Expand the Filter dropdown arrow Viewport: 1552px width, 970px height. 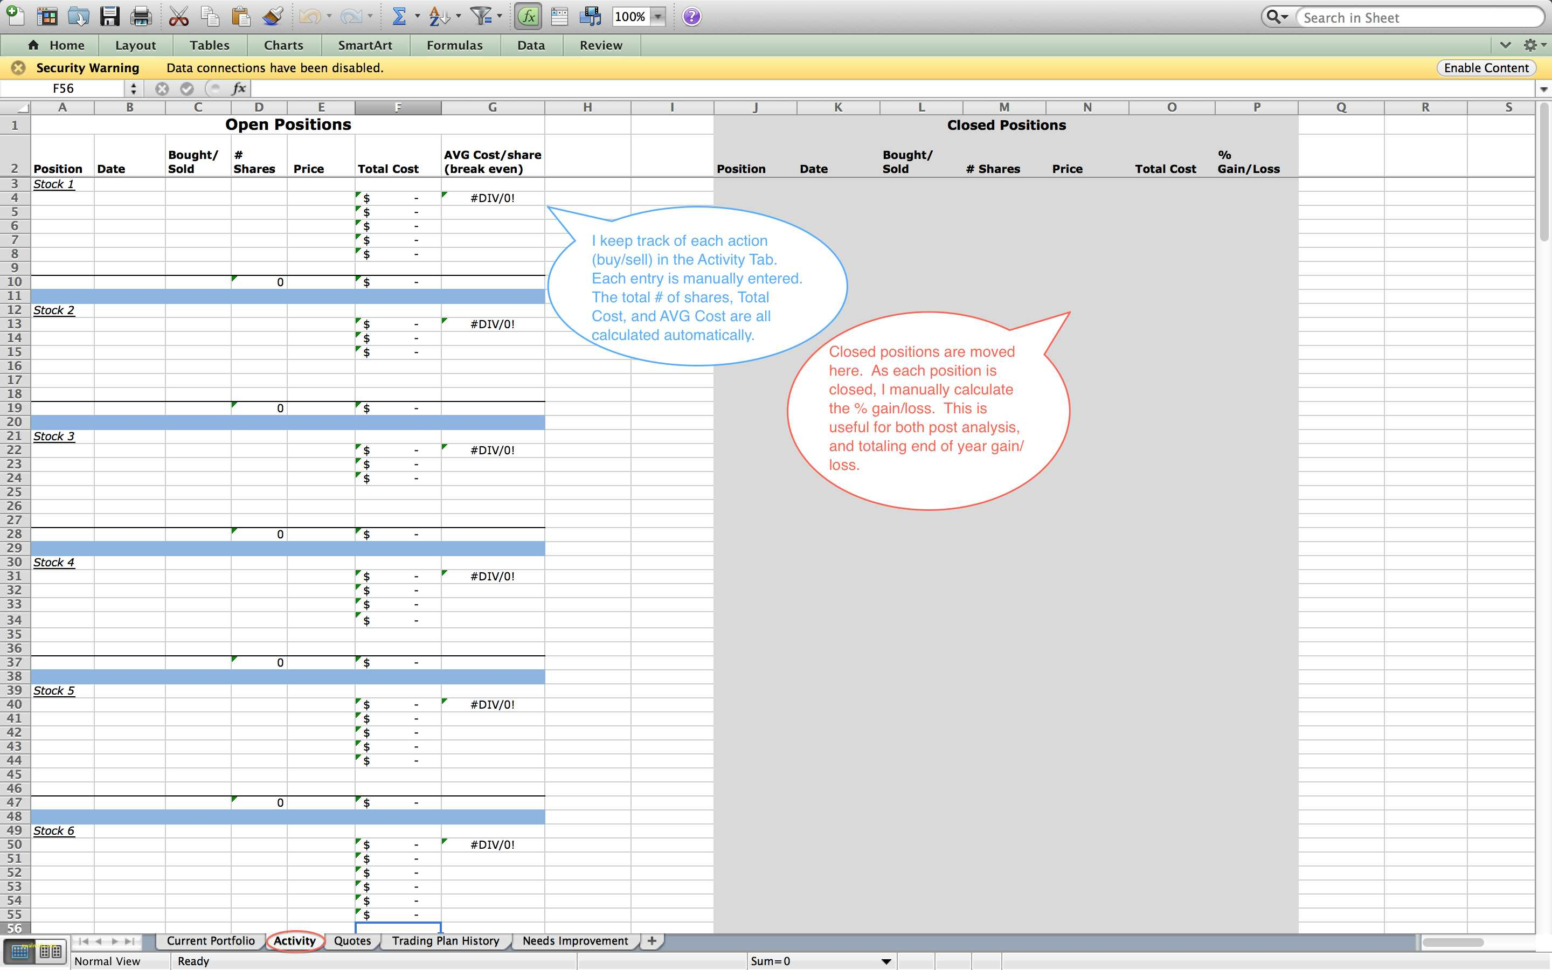(x=499, y=17)
